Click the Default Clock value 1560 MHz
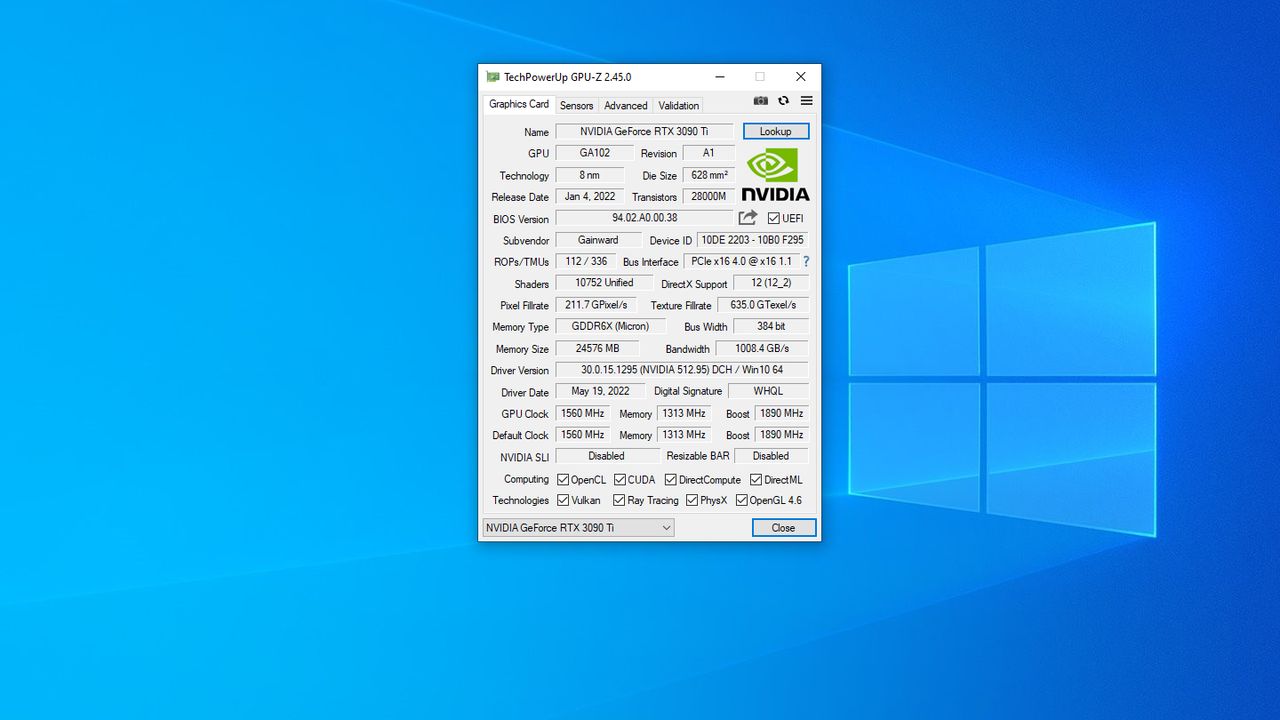 click(x=582, y=435)
